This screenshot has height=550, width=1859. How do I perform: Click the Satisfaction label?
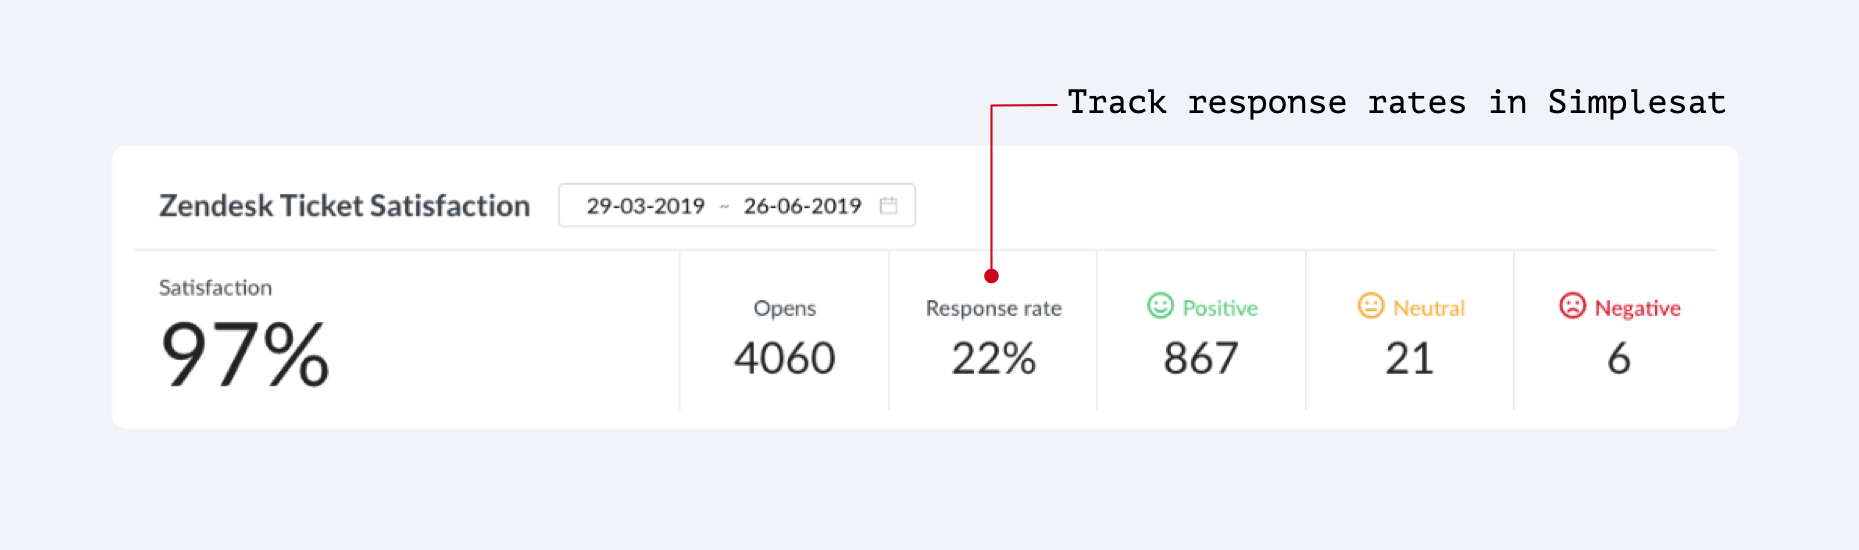point(215,288)
